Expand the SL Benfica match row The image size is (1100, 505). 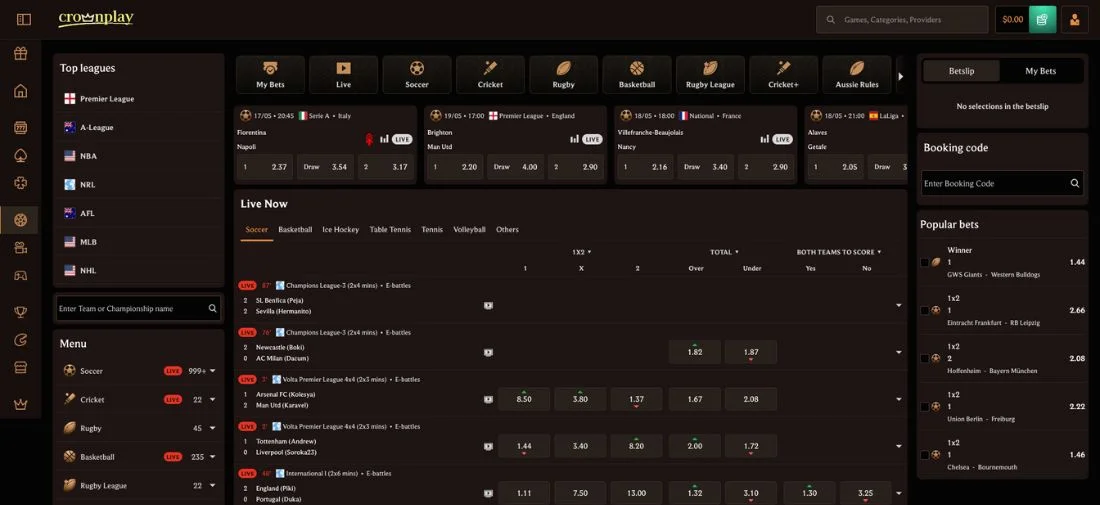click(899, 306)
